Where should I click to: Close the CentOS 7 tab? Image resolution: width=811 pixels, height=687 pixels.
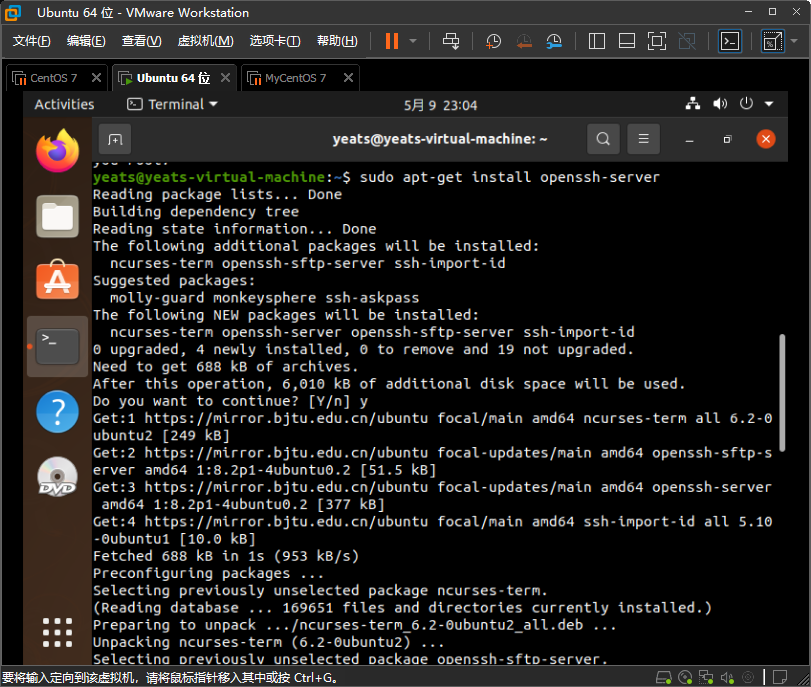(96, 78)
